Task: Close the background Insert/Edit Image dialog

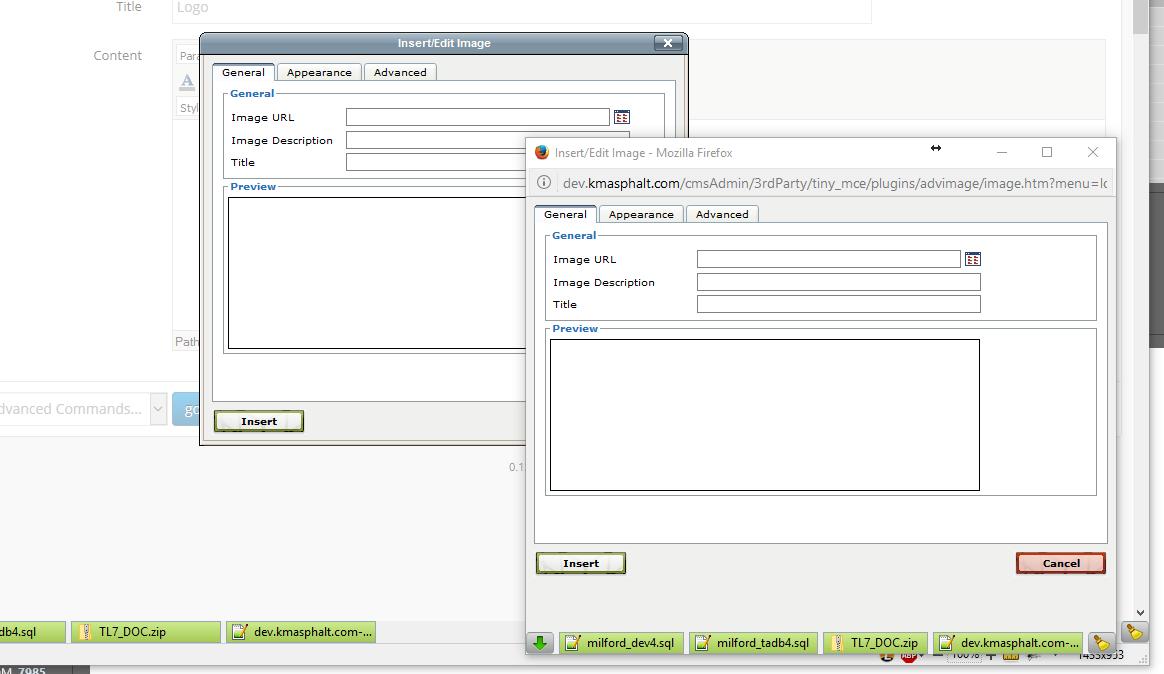Action: click(667, 43)
